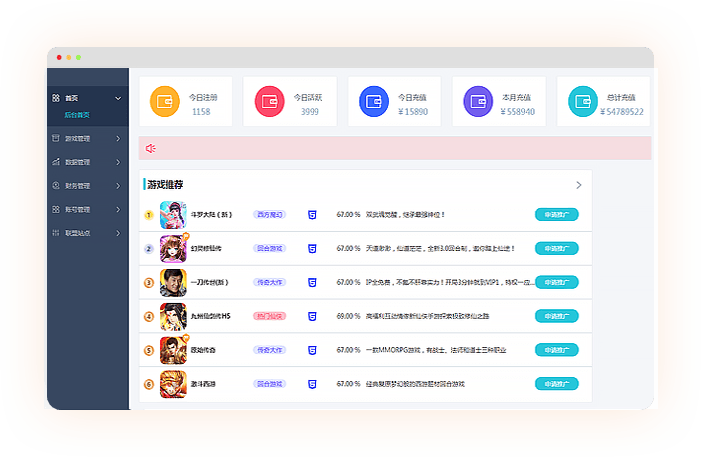Click the 热门仙侠 tag on 九州仙剑传H5
Viewport: 701px width, 457px height.
coord(270,316)
